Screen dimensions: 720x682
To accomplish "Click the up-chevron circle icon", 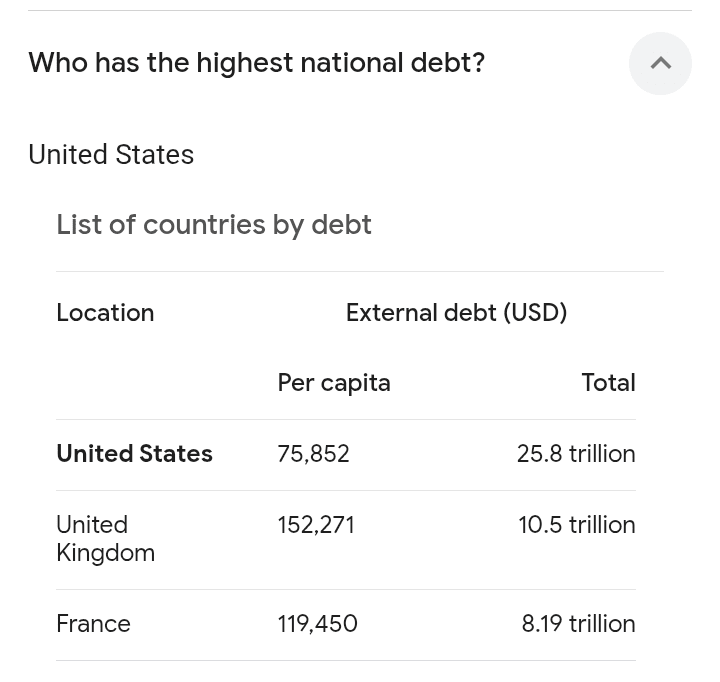I will (660, 63).
